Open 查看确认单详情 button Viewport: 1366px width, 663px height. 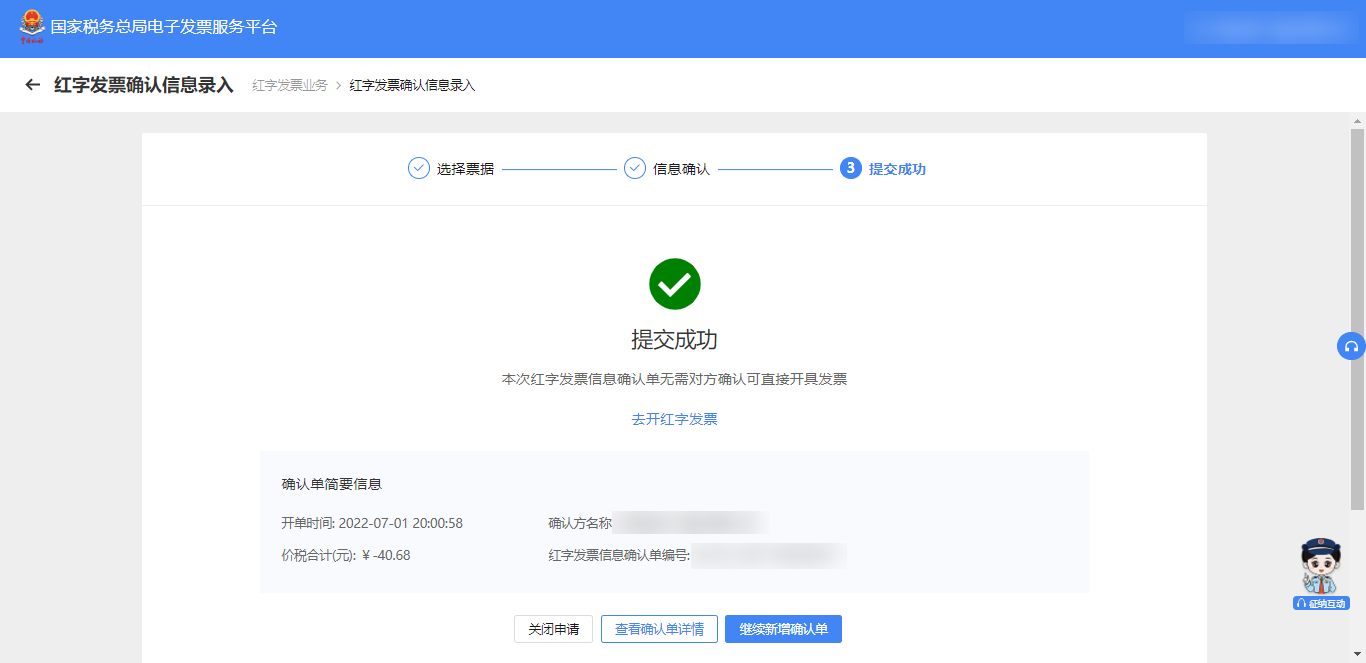click(659, 629)
